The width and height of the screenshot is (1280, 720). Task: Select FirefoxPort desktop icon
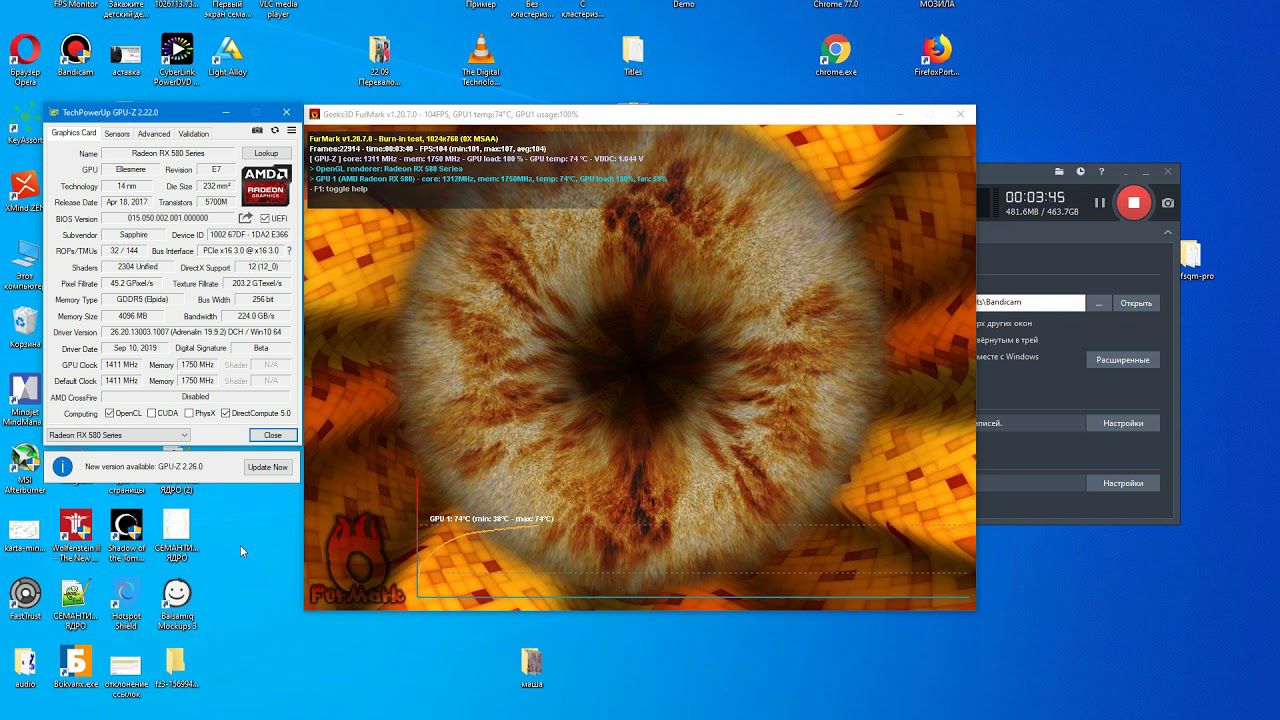(937, 57)
